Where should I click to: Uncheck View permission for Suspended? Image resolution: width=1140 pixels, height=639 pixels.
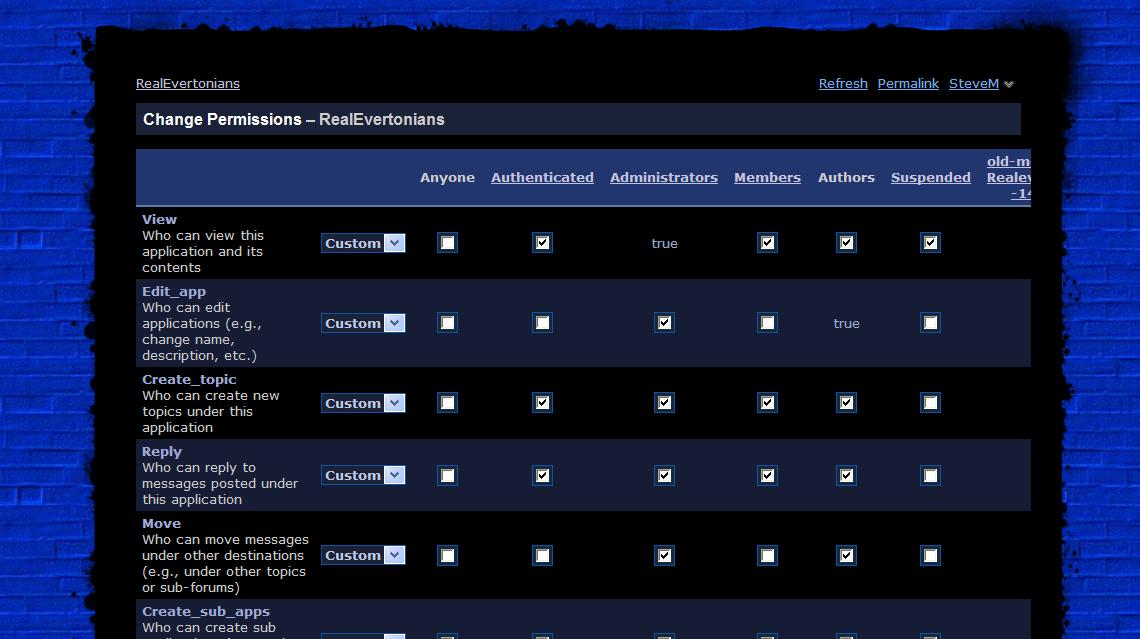tap(930, 243)
